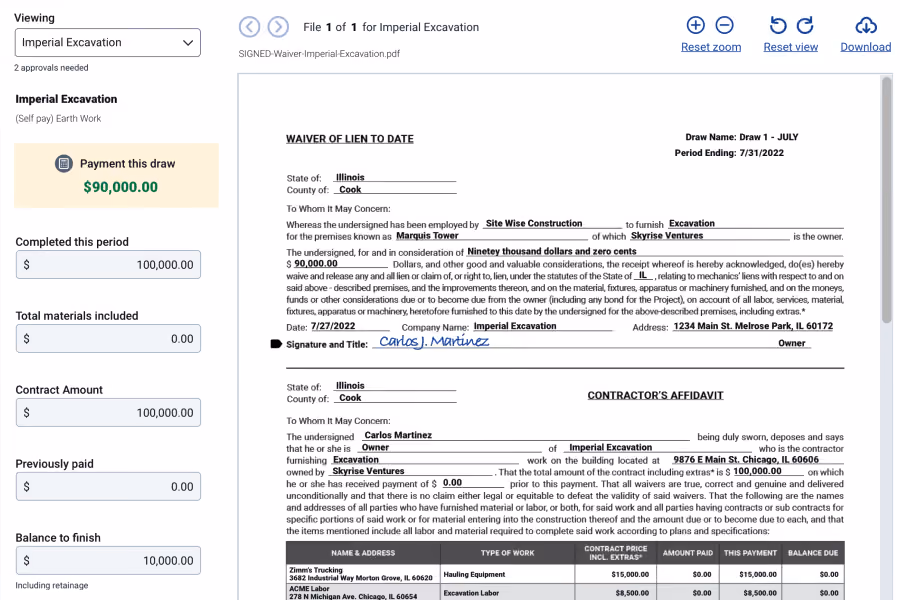The height and width of the screenshot is (600, 900).
Task: Click the Reset view link
Action: 790,47
